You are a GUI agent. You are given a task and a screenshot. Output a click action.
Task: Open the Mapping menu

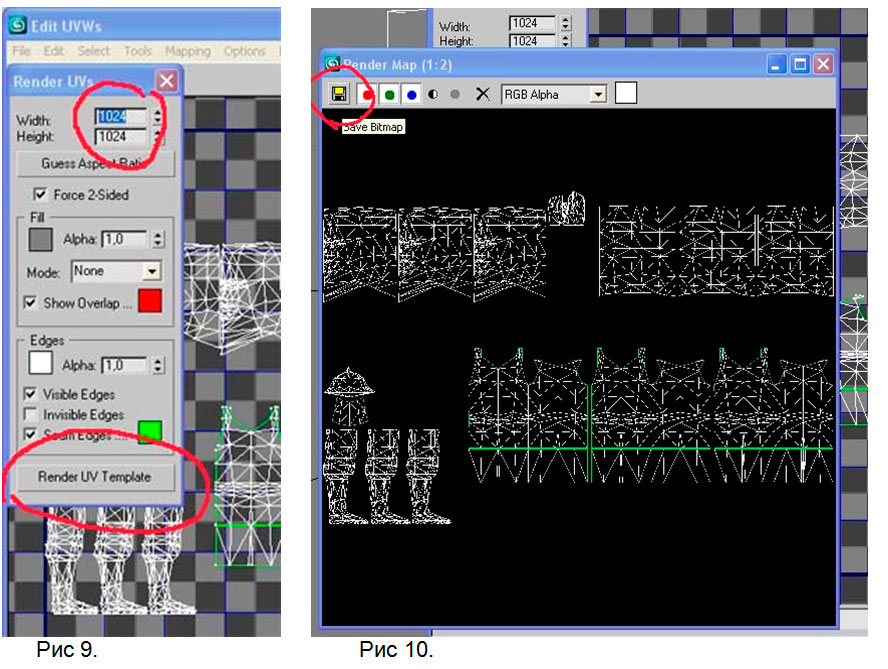pyautogui.click(x=187, y=51)
